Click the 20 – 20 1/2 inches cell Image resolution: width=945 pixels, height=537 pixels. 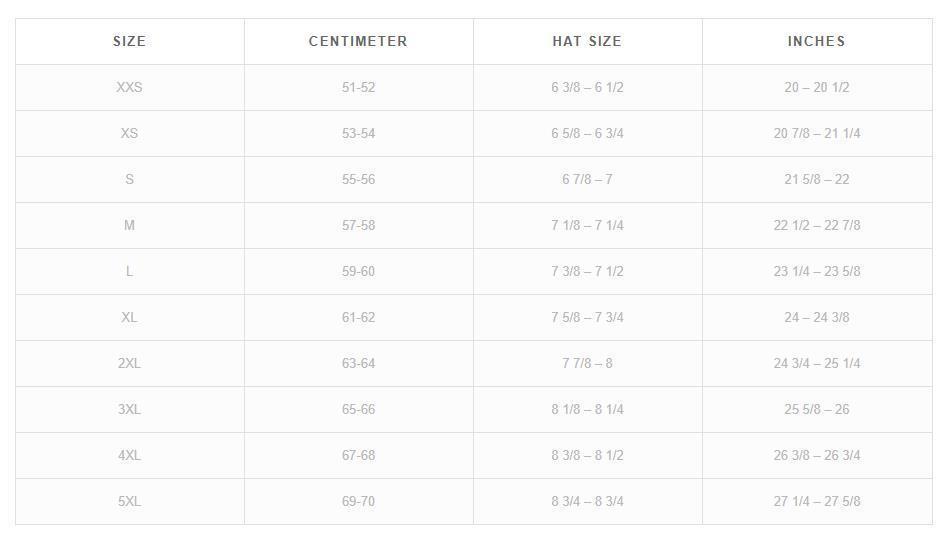[x=816, y=87]
